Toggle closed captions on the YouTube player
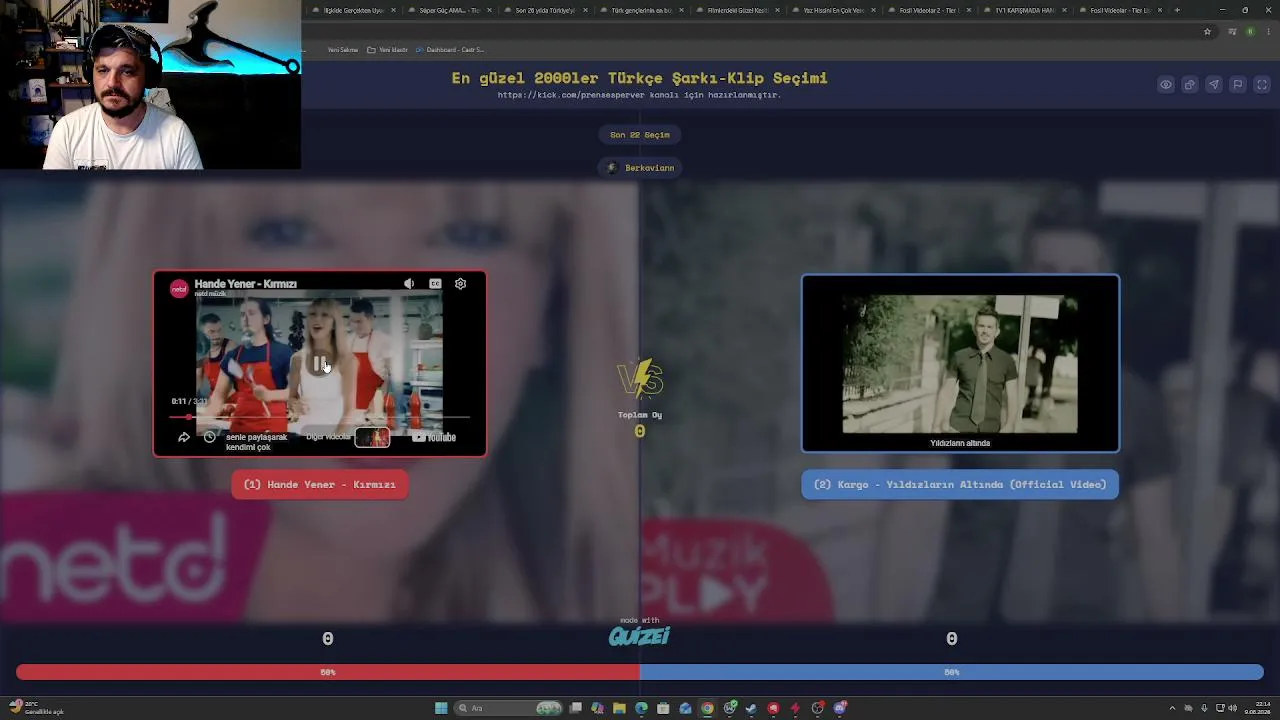This screenshot has width=1280, height=720. pos(435,284)
